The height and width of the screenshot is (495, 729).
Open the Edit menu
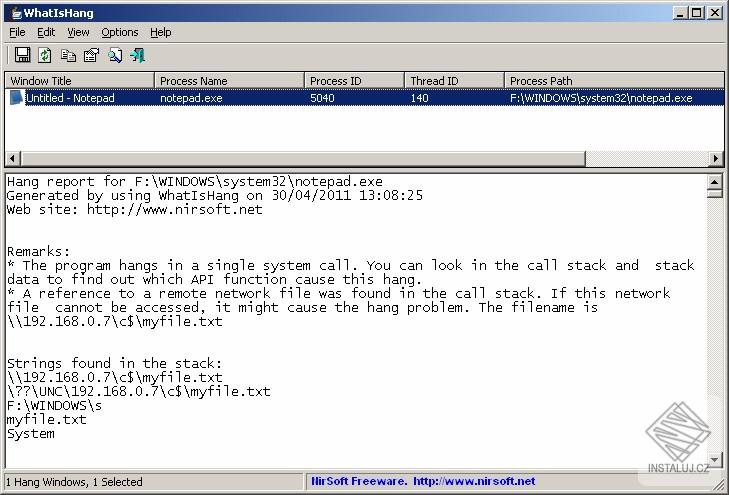pos(46,32)
